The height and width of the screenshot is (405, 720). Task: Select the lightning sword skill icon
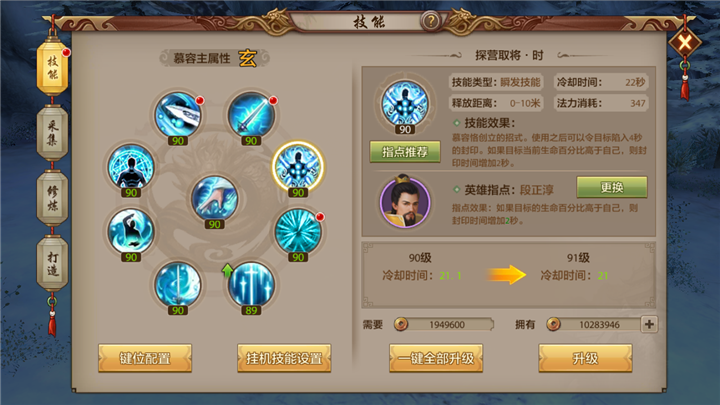251,115
